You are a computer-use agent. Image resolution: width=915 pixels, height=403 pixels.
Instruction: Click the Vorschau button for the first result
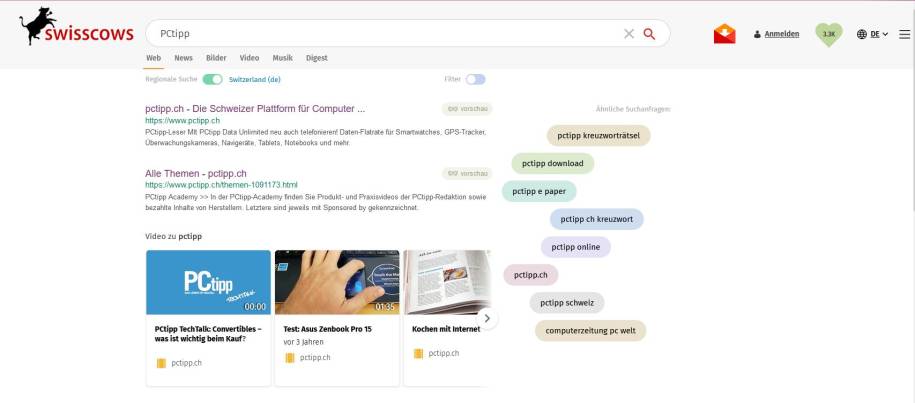467,109
